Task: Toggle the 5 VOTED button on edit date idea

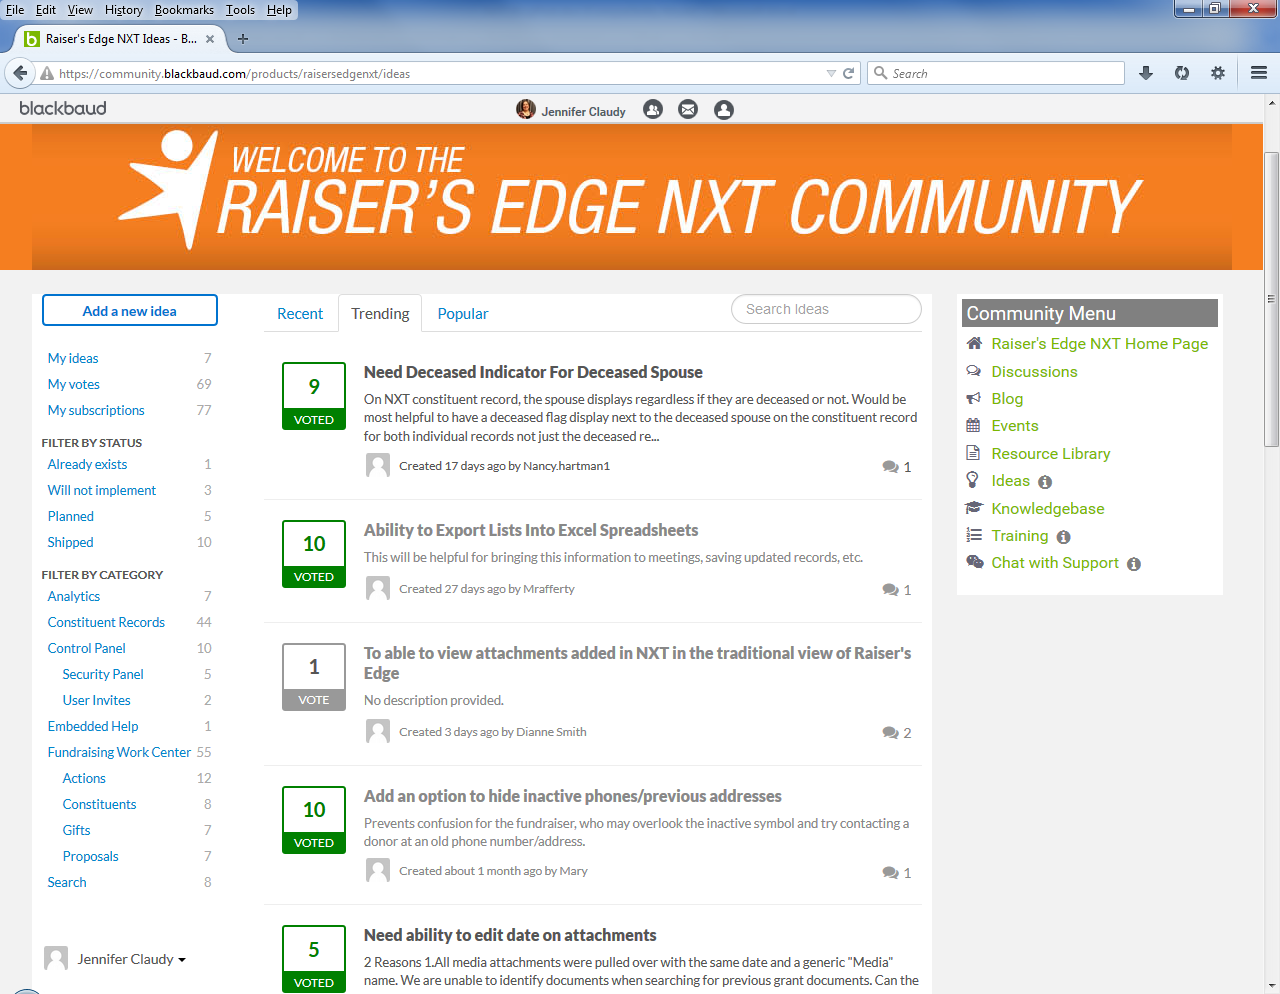Action: tap(314, 959)
